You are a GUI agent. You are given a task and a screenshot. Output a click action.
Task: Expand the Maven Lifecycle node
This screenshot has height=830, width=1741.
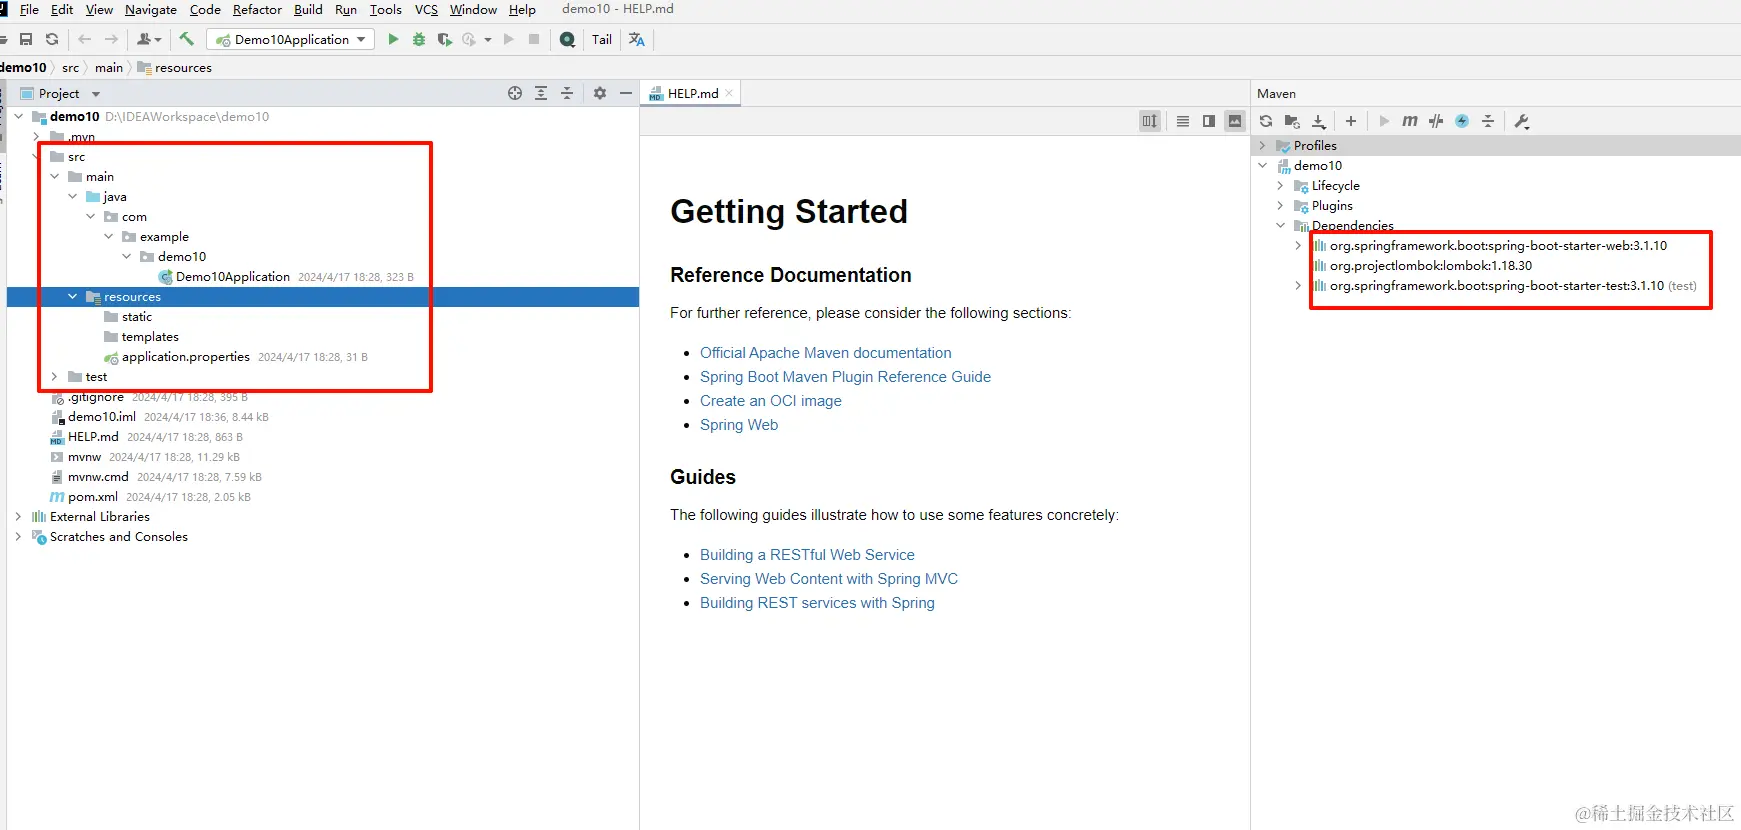click(x=1280, y=186)
